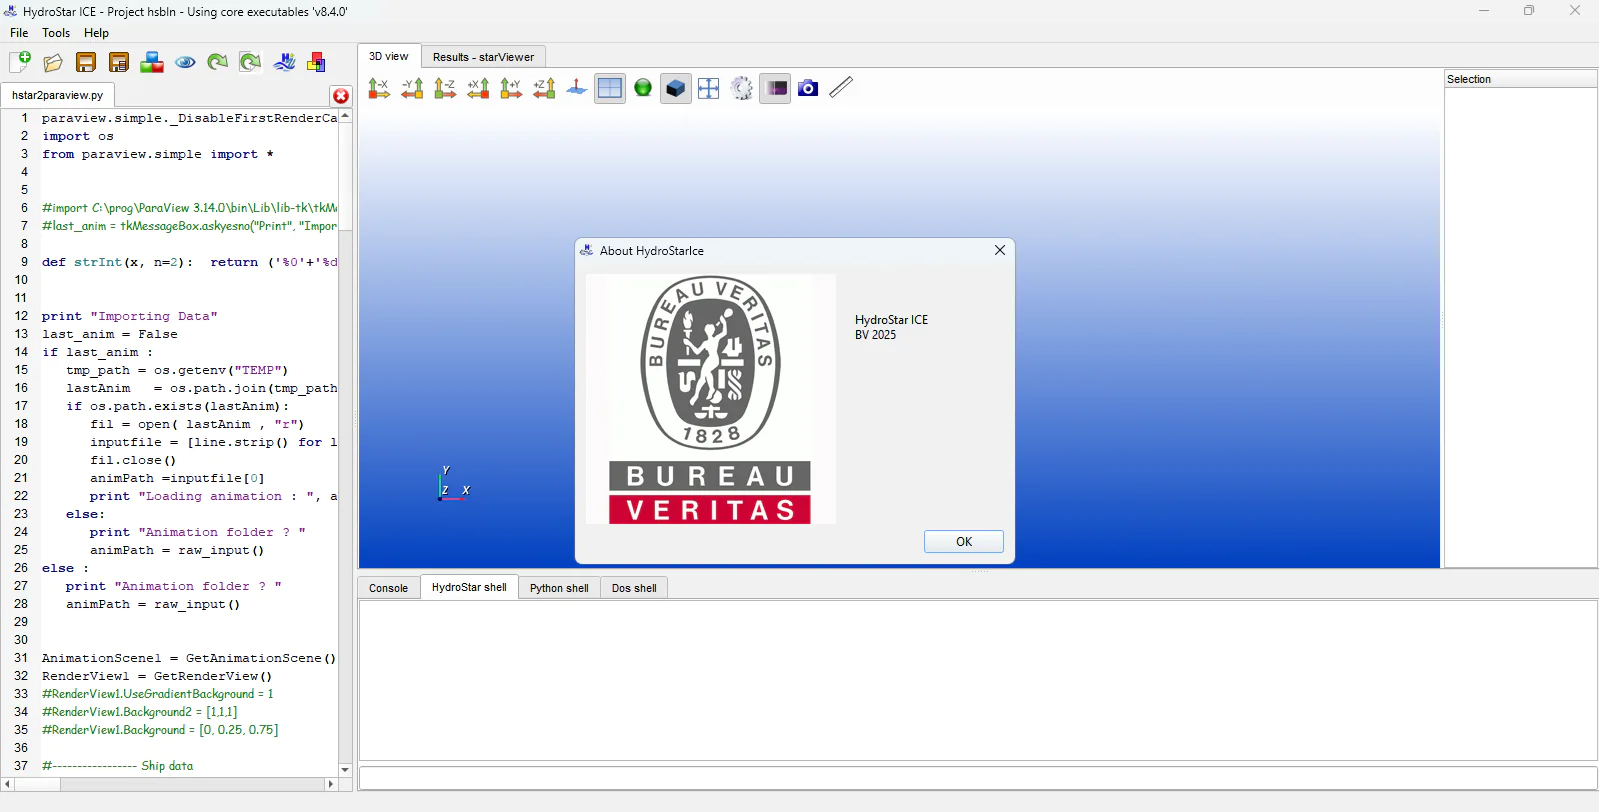Click the green sphere icon
This screenshot has width=1599, height=812.
click(x=643, y=88)
